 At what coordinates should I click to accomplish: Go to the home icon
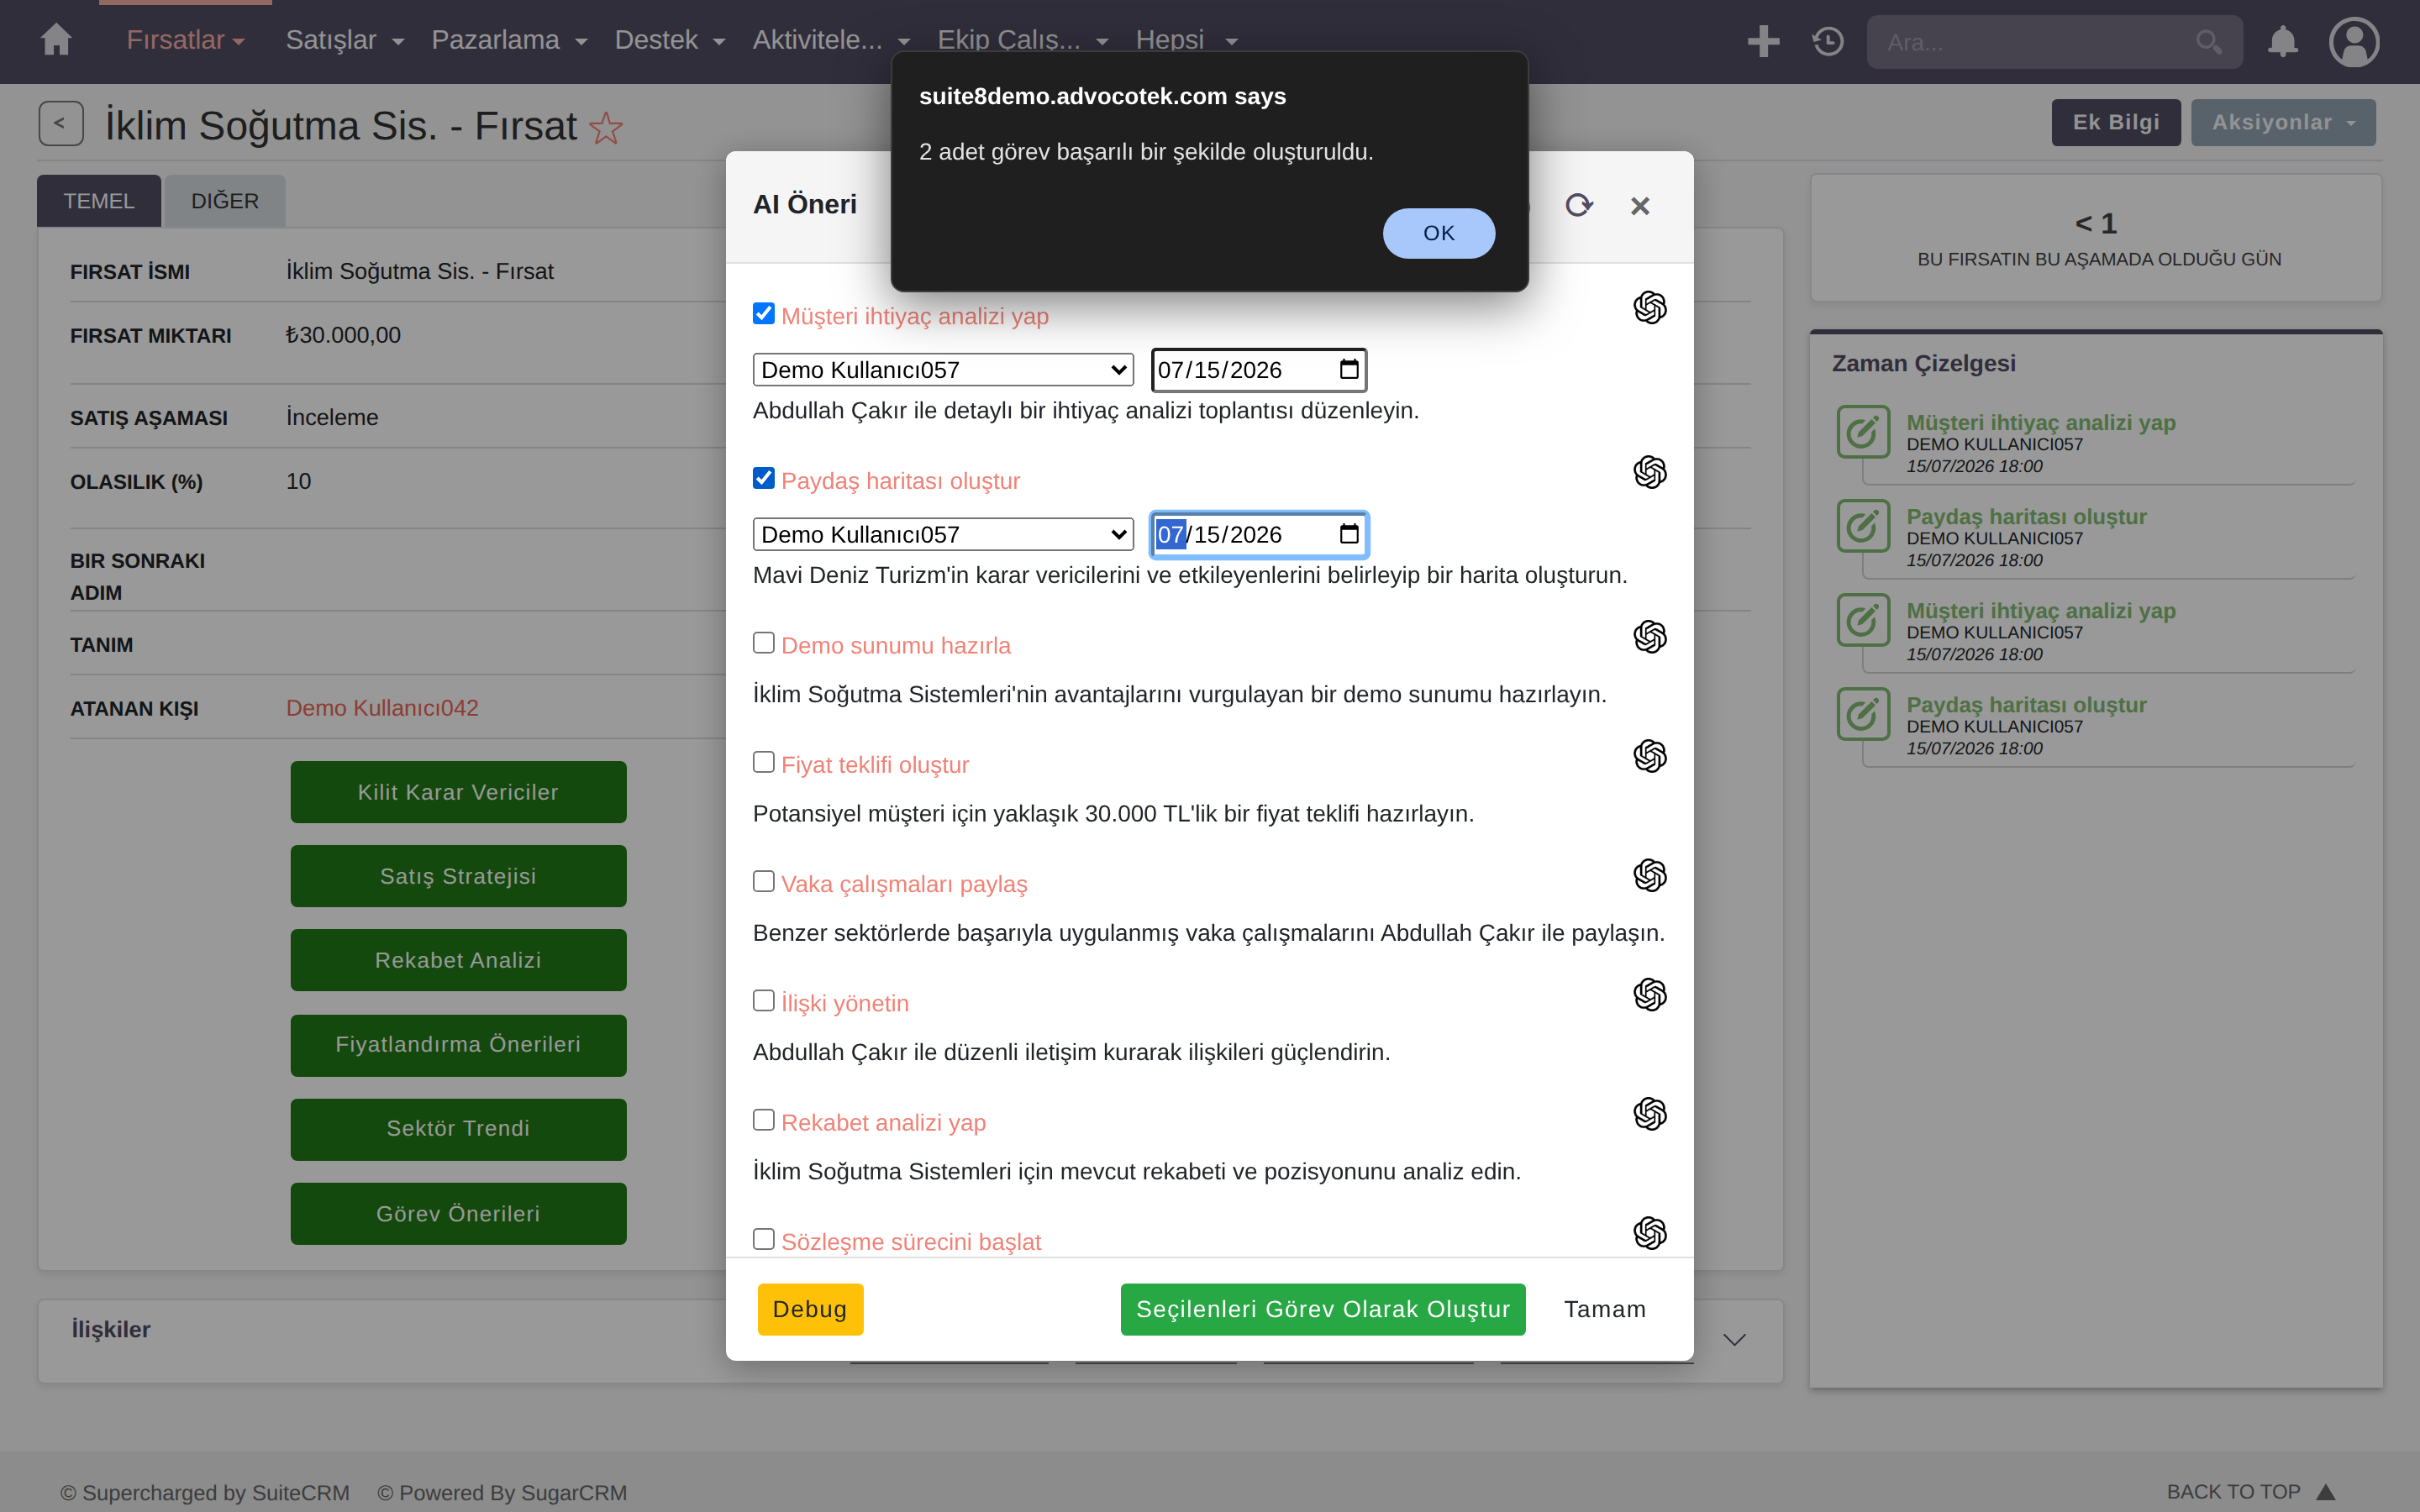click(x=56, y=40)
